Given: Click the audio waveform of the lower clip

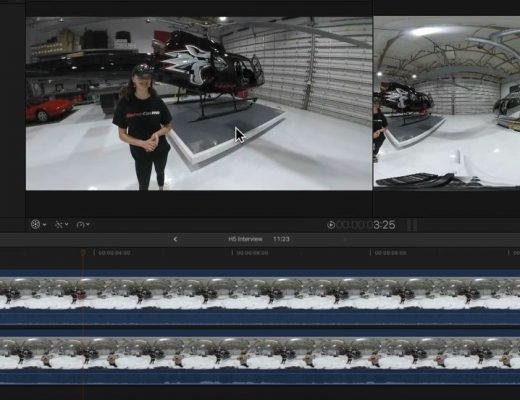Looking at the screenshot, I should (260, 377).
